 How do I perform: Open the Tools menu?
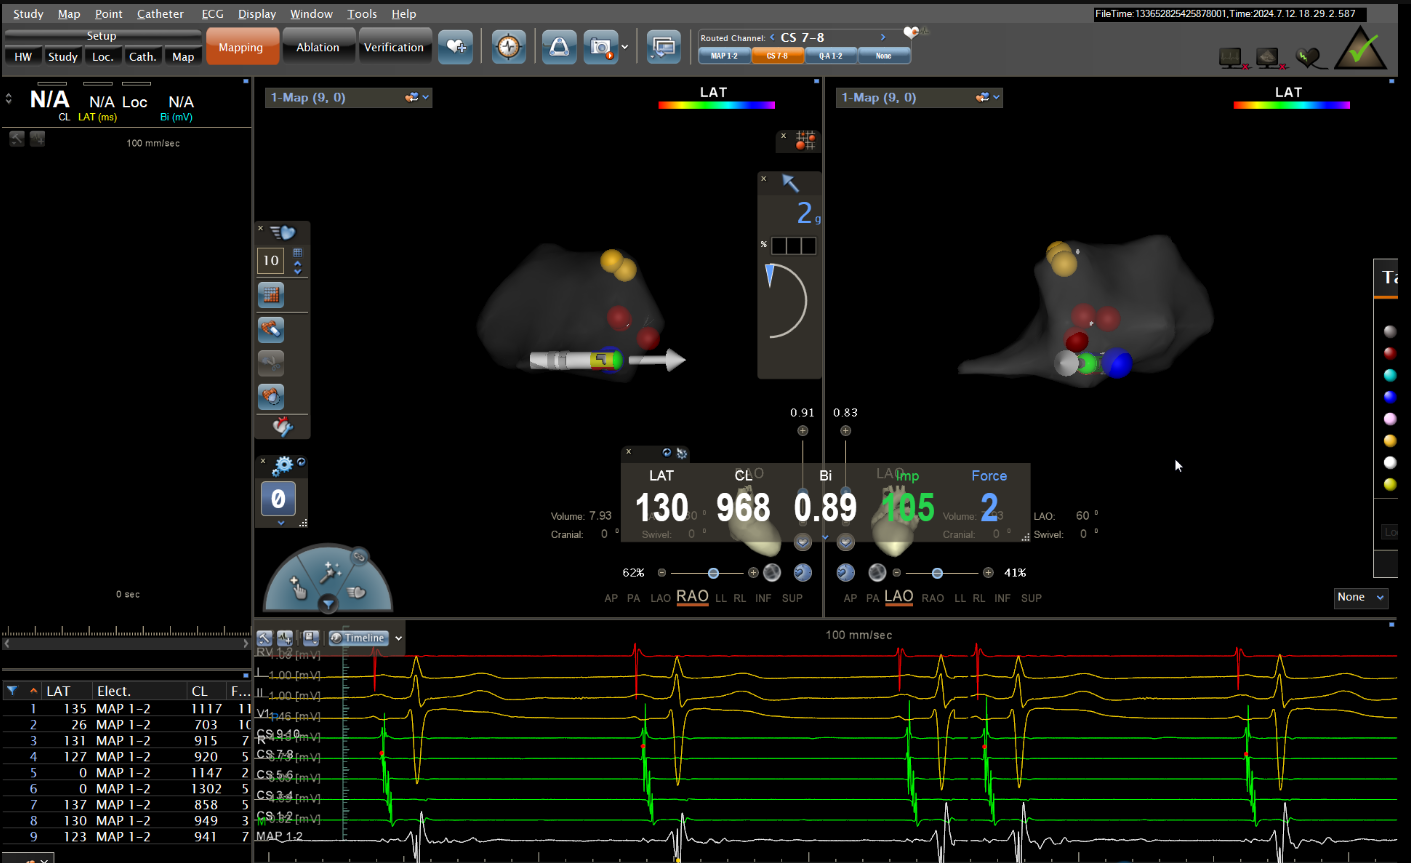[x=362, y=14]
